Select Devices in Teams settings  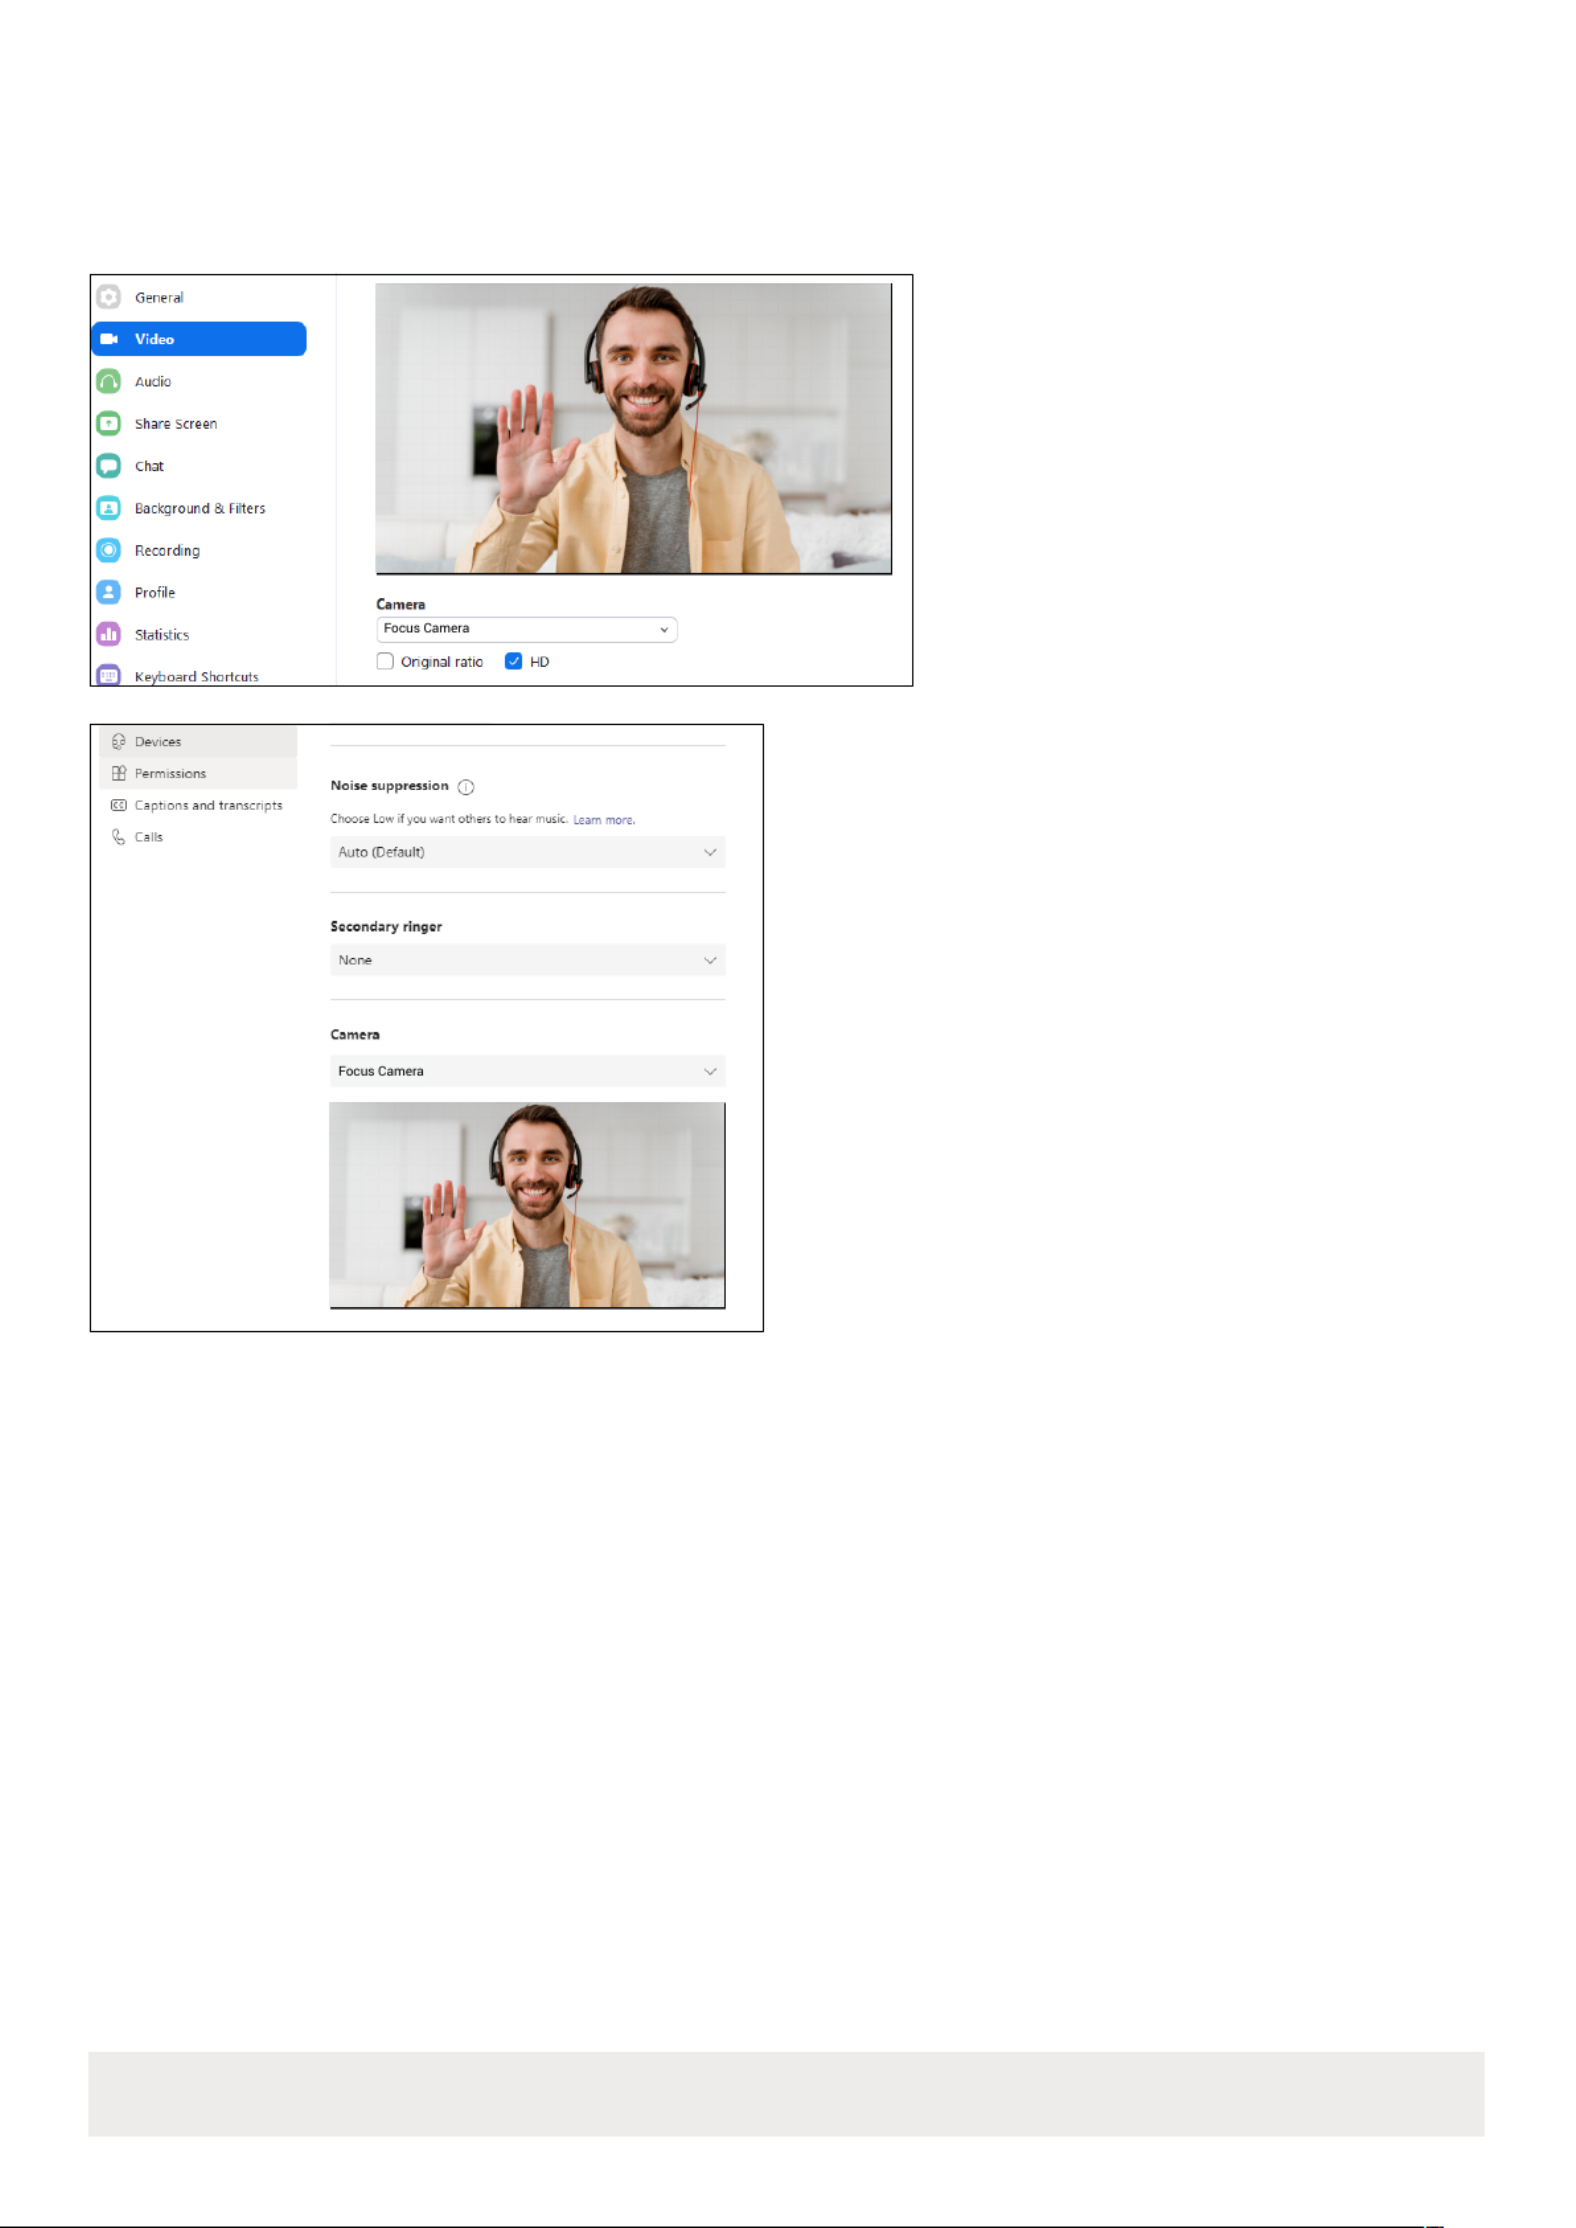(x=198, y=741)
